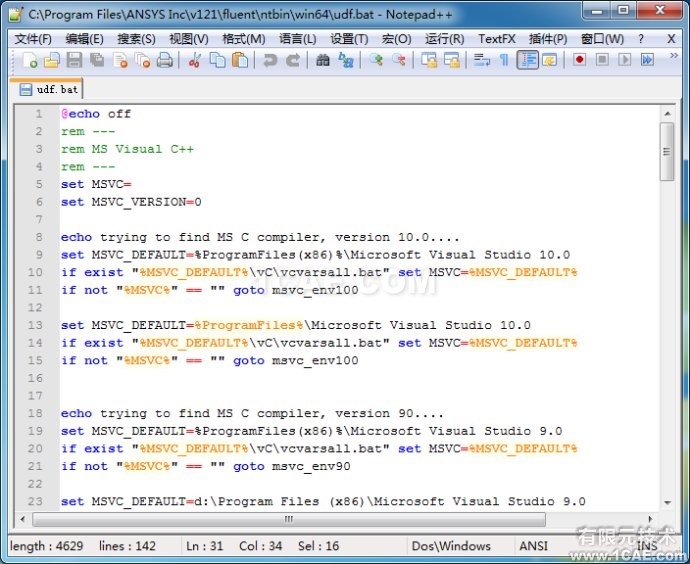This screenshot has width=690, height=564.
Task: Save the current file via toolbar
Action: 74,60
